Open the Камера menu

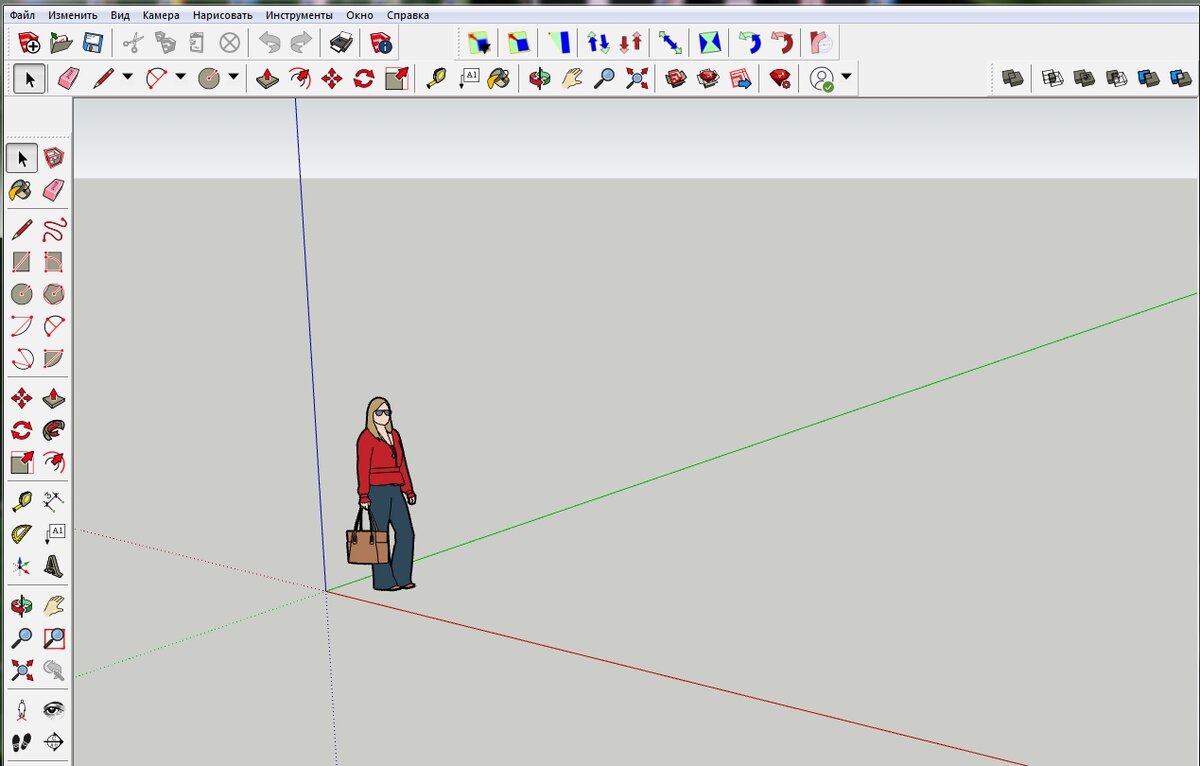161,15
